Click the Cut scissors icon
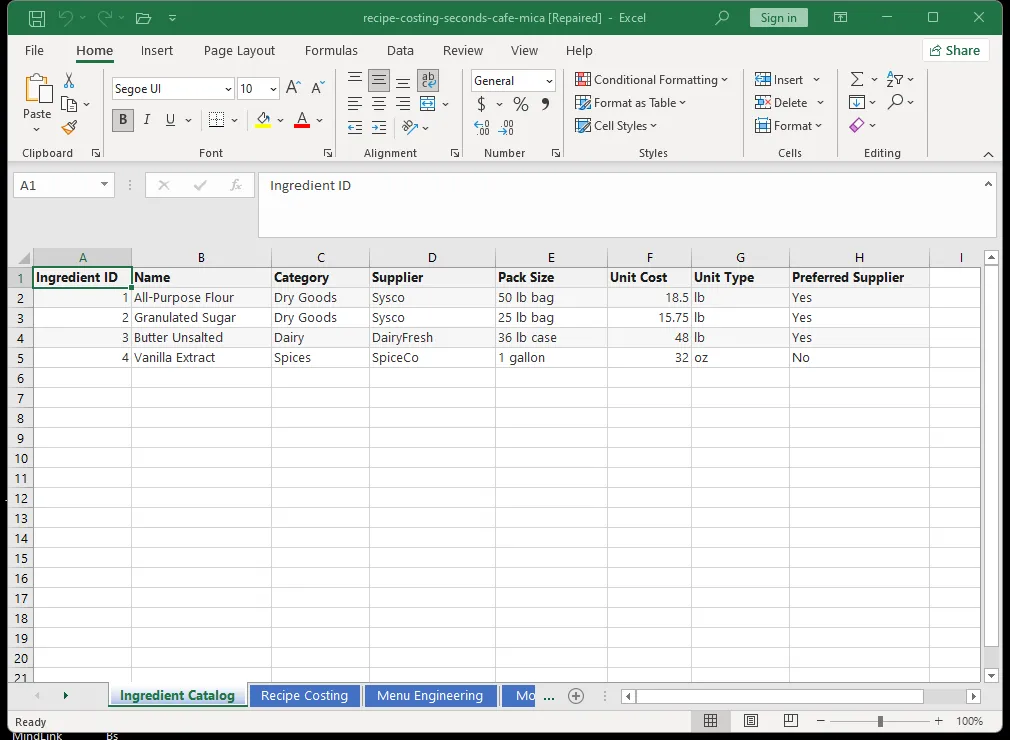The width and height of the screenshot is (1010, 740). [x=69, y=81]
